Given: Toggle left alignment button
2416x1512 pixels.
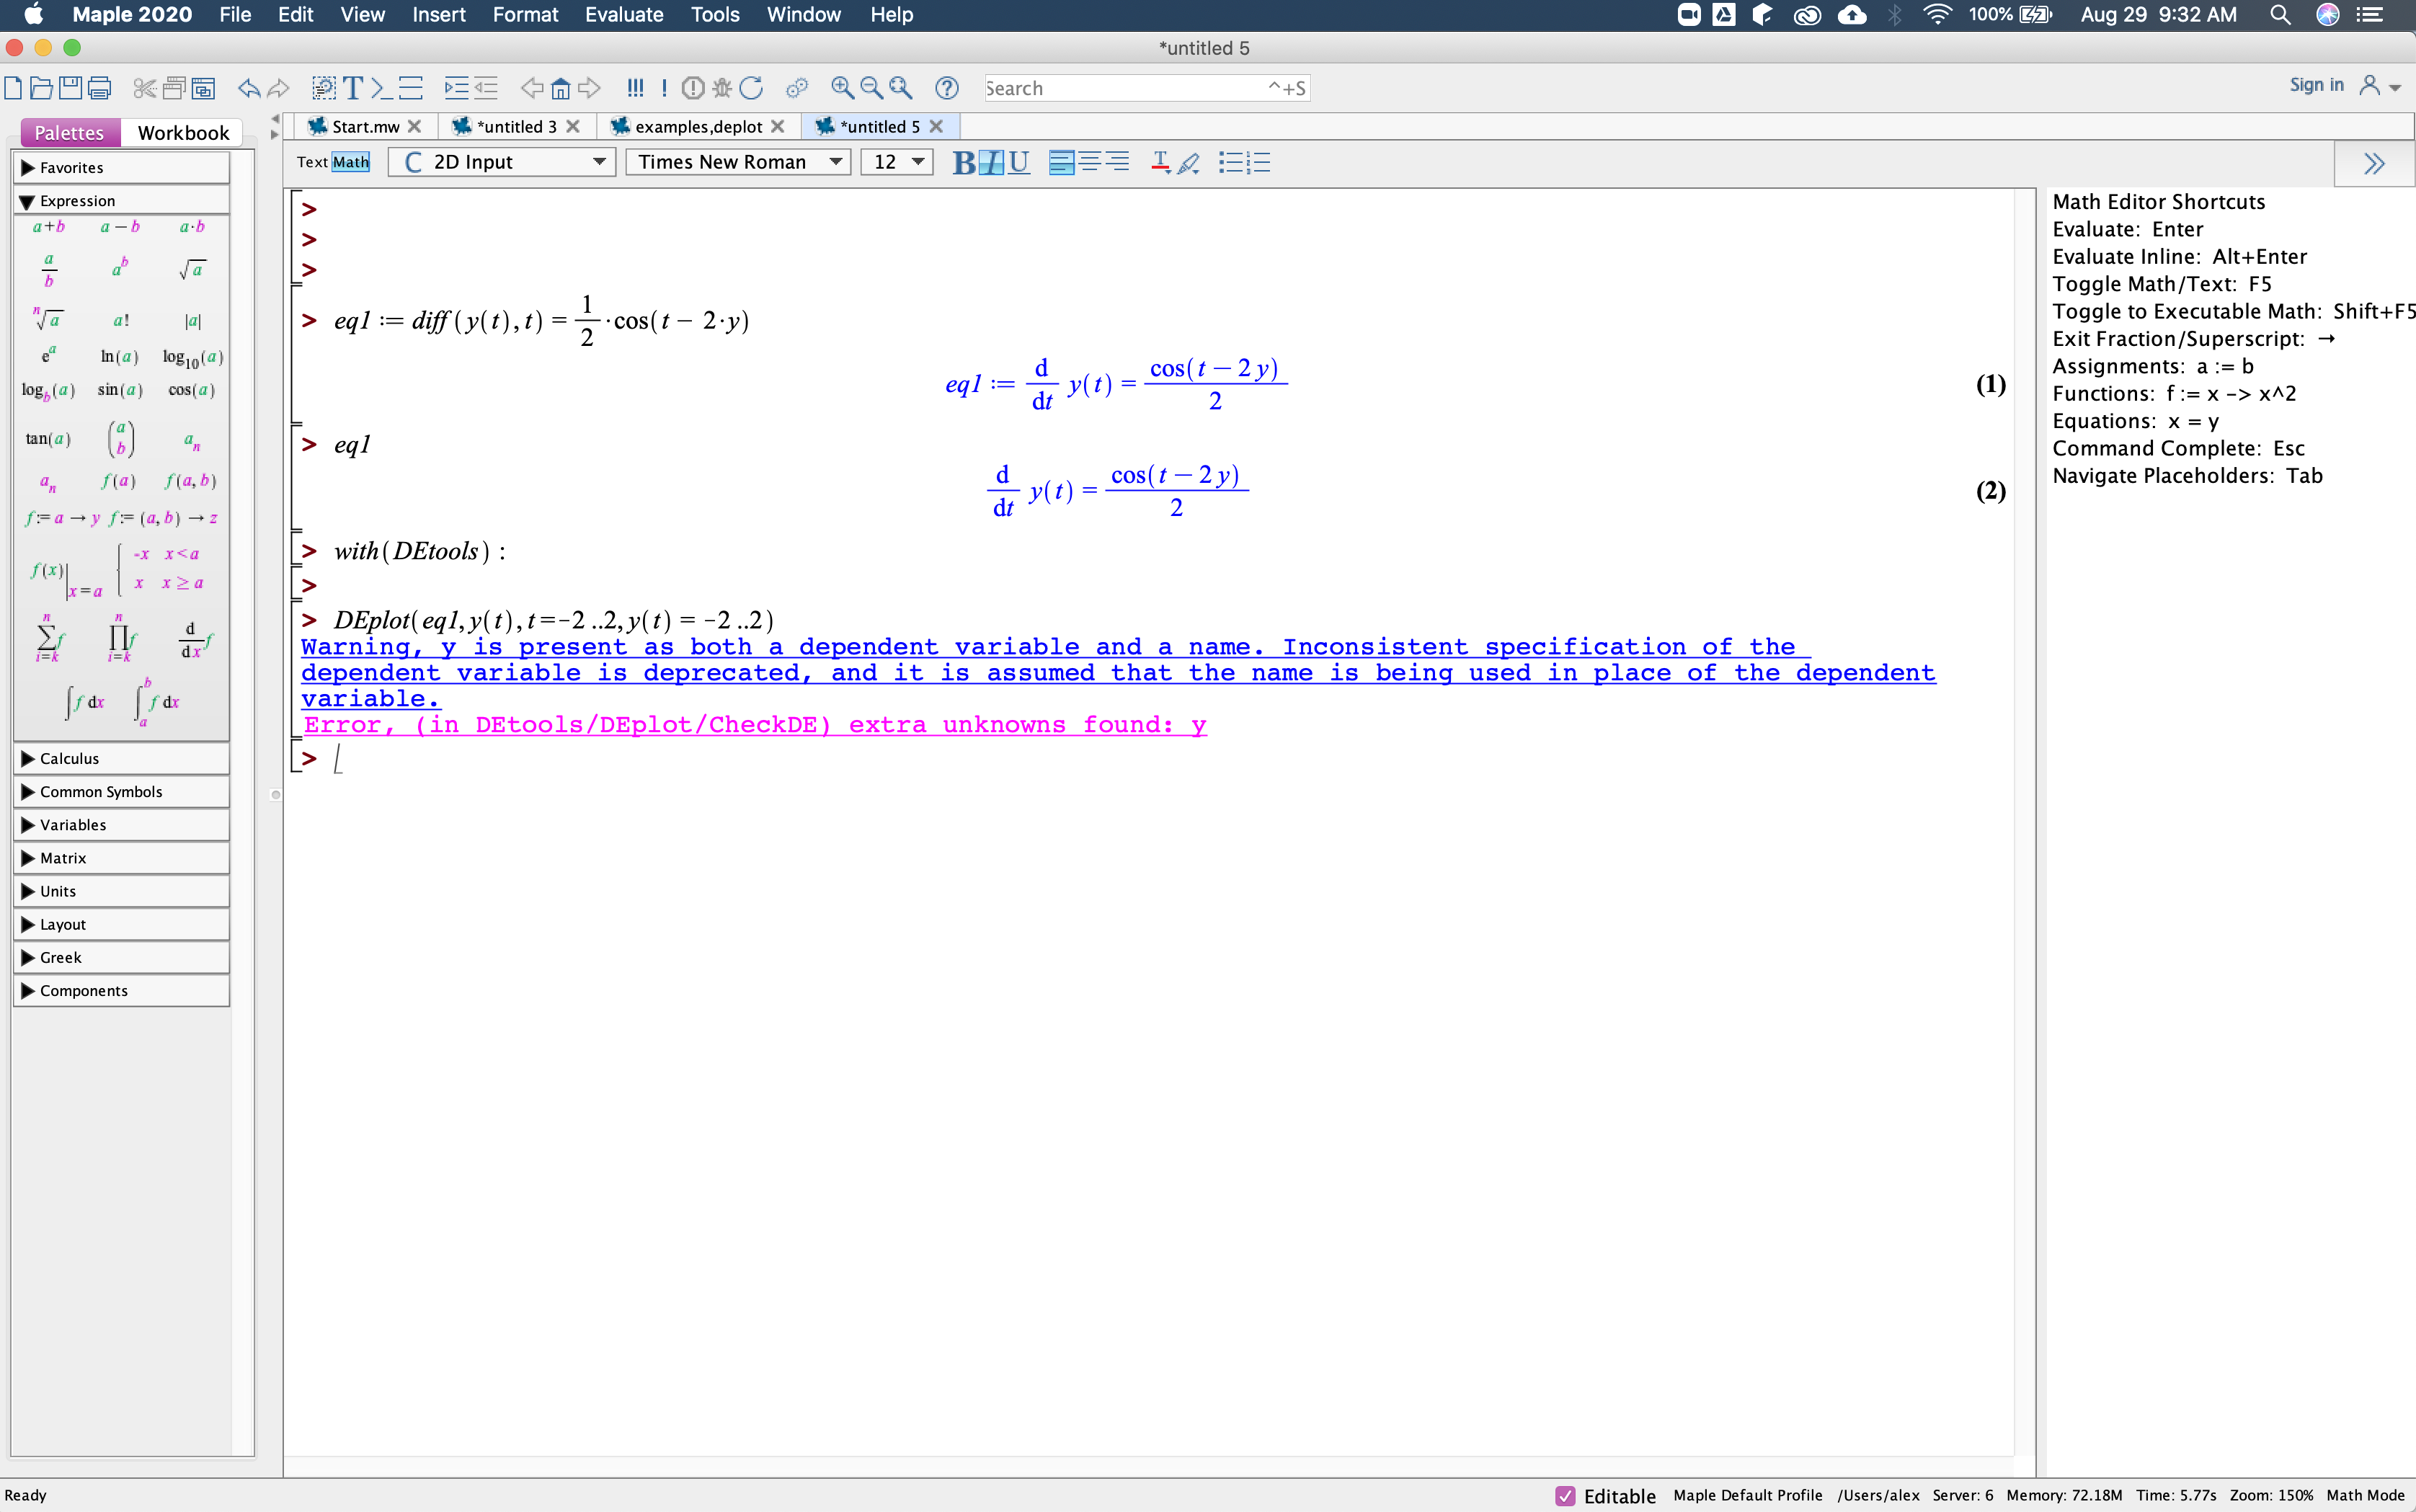Looking at the screenshot, I should coord(1062,162).
